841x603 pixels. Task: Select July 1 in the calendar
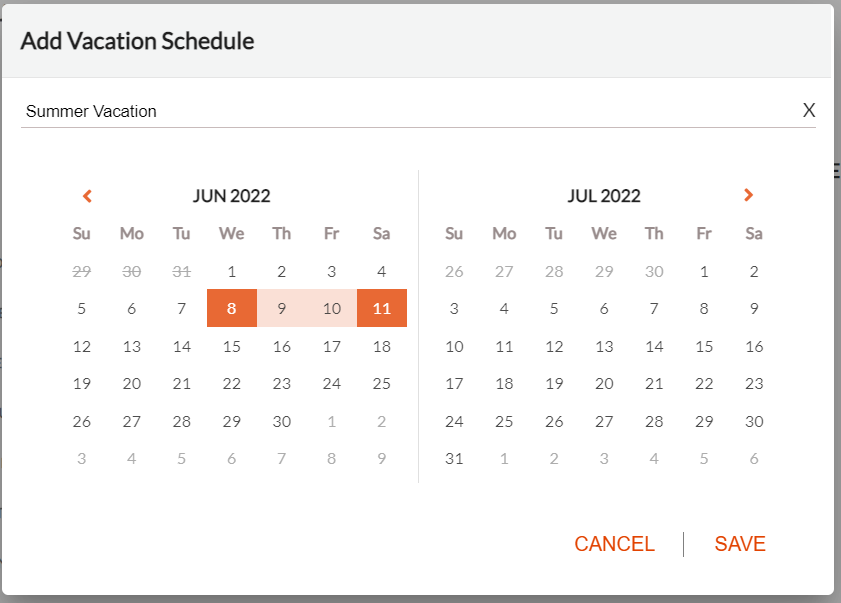tap(704, 271)
